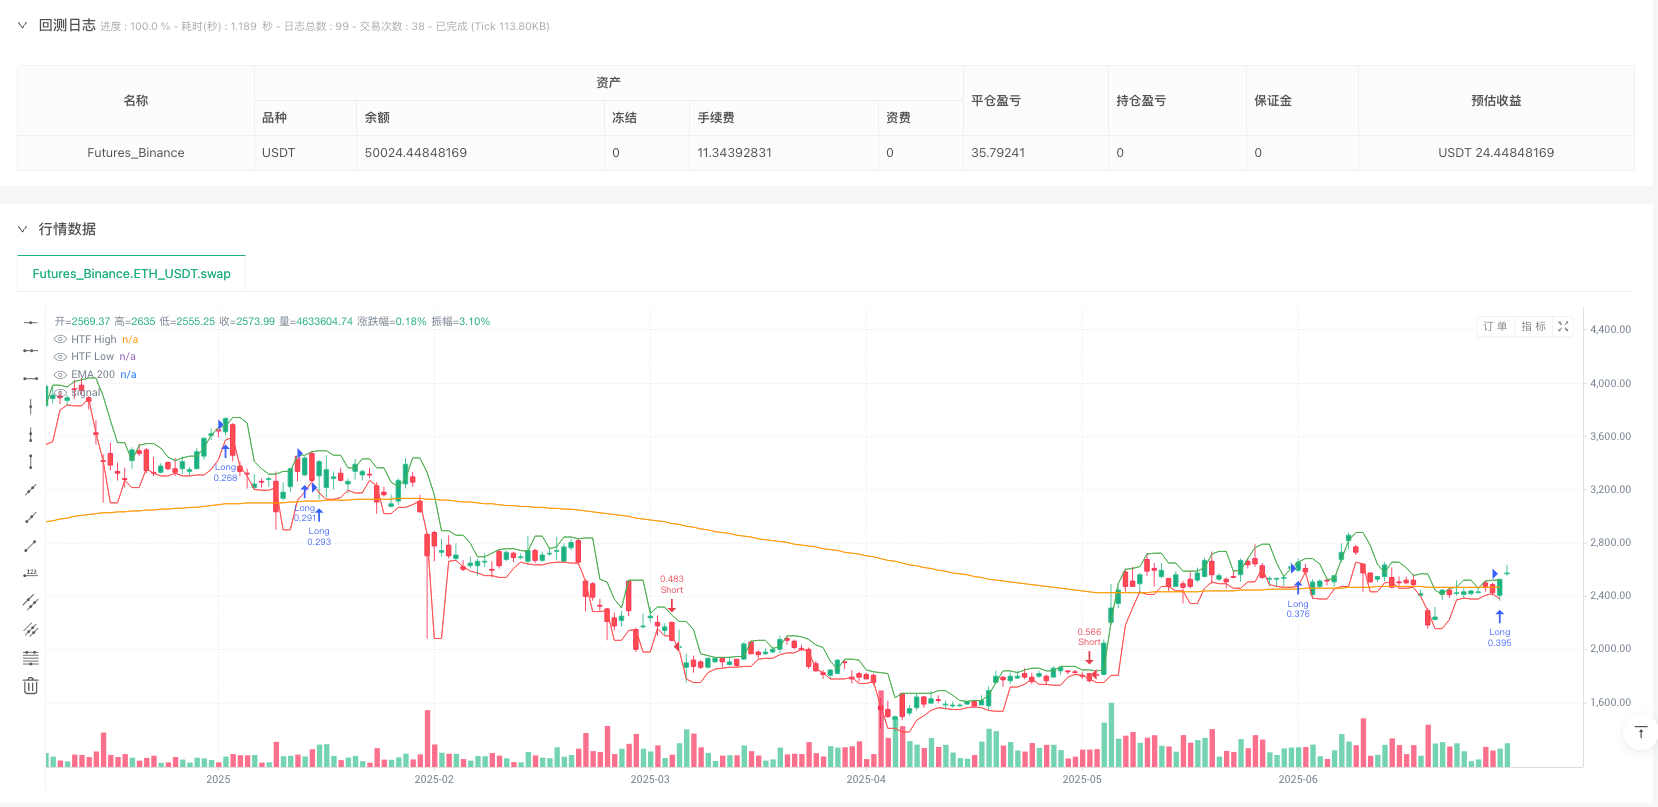Click the 2025-03 label on time axis
Image resolution: width=1658 pixels, height=807 pixels.
649,779
